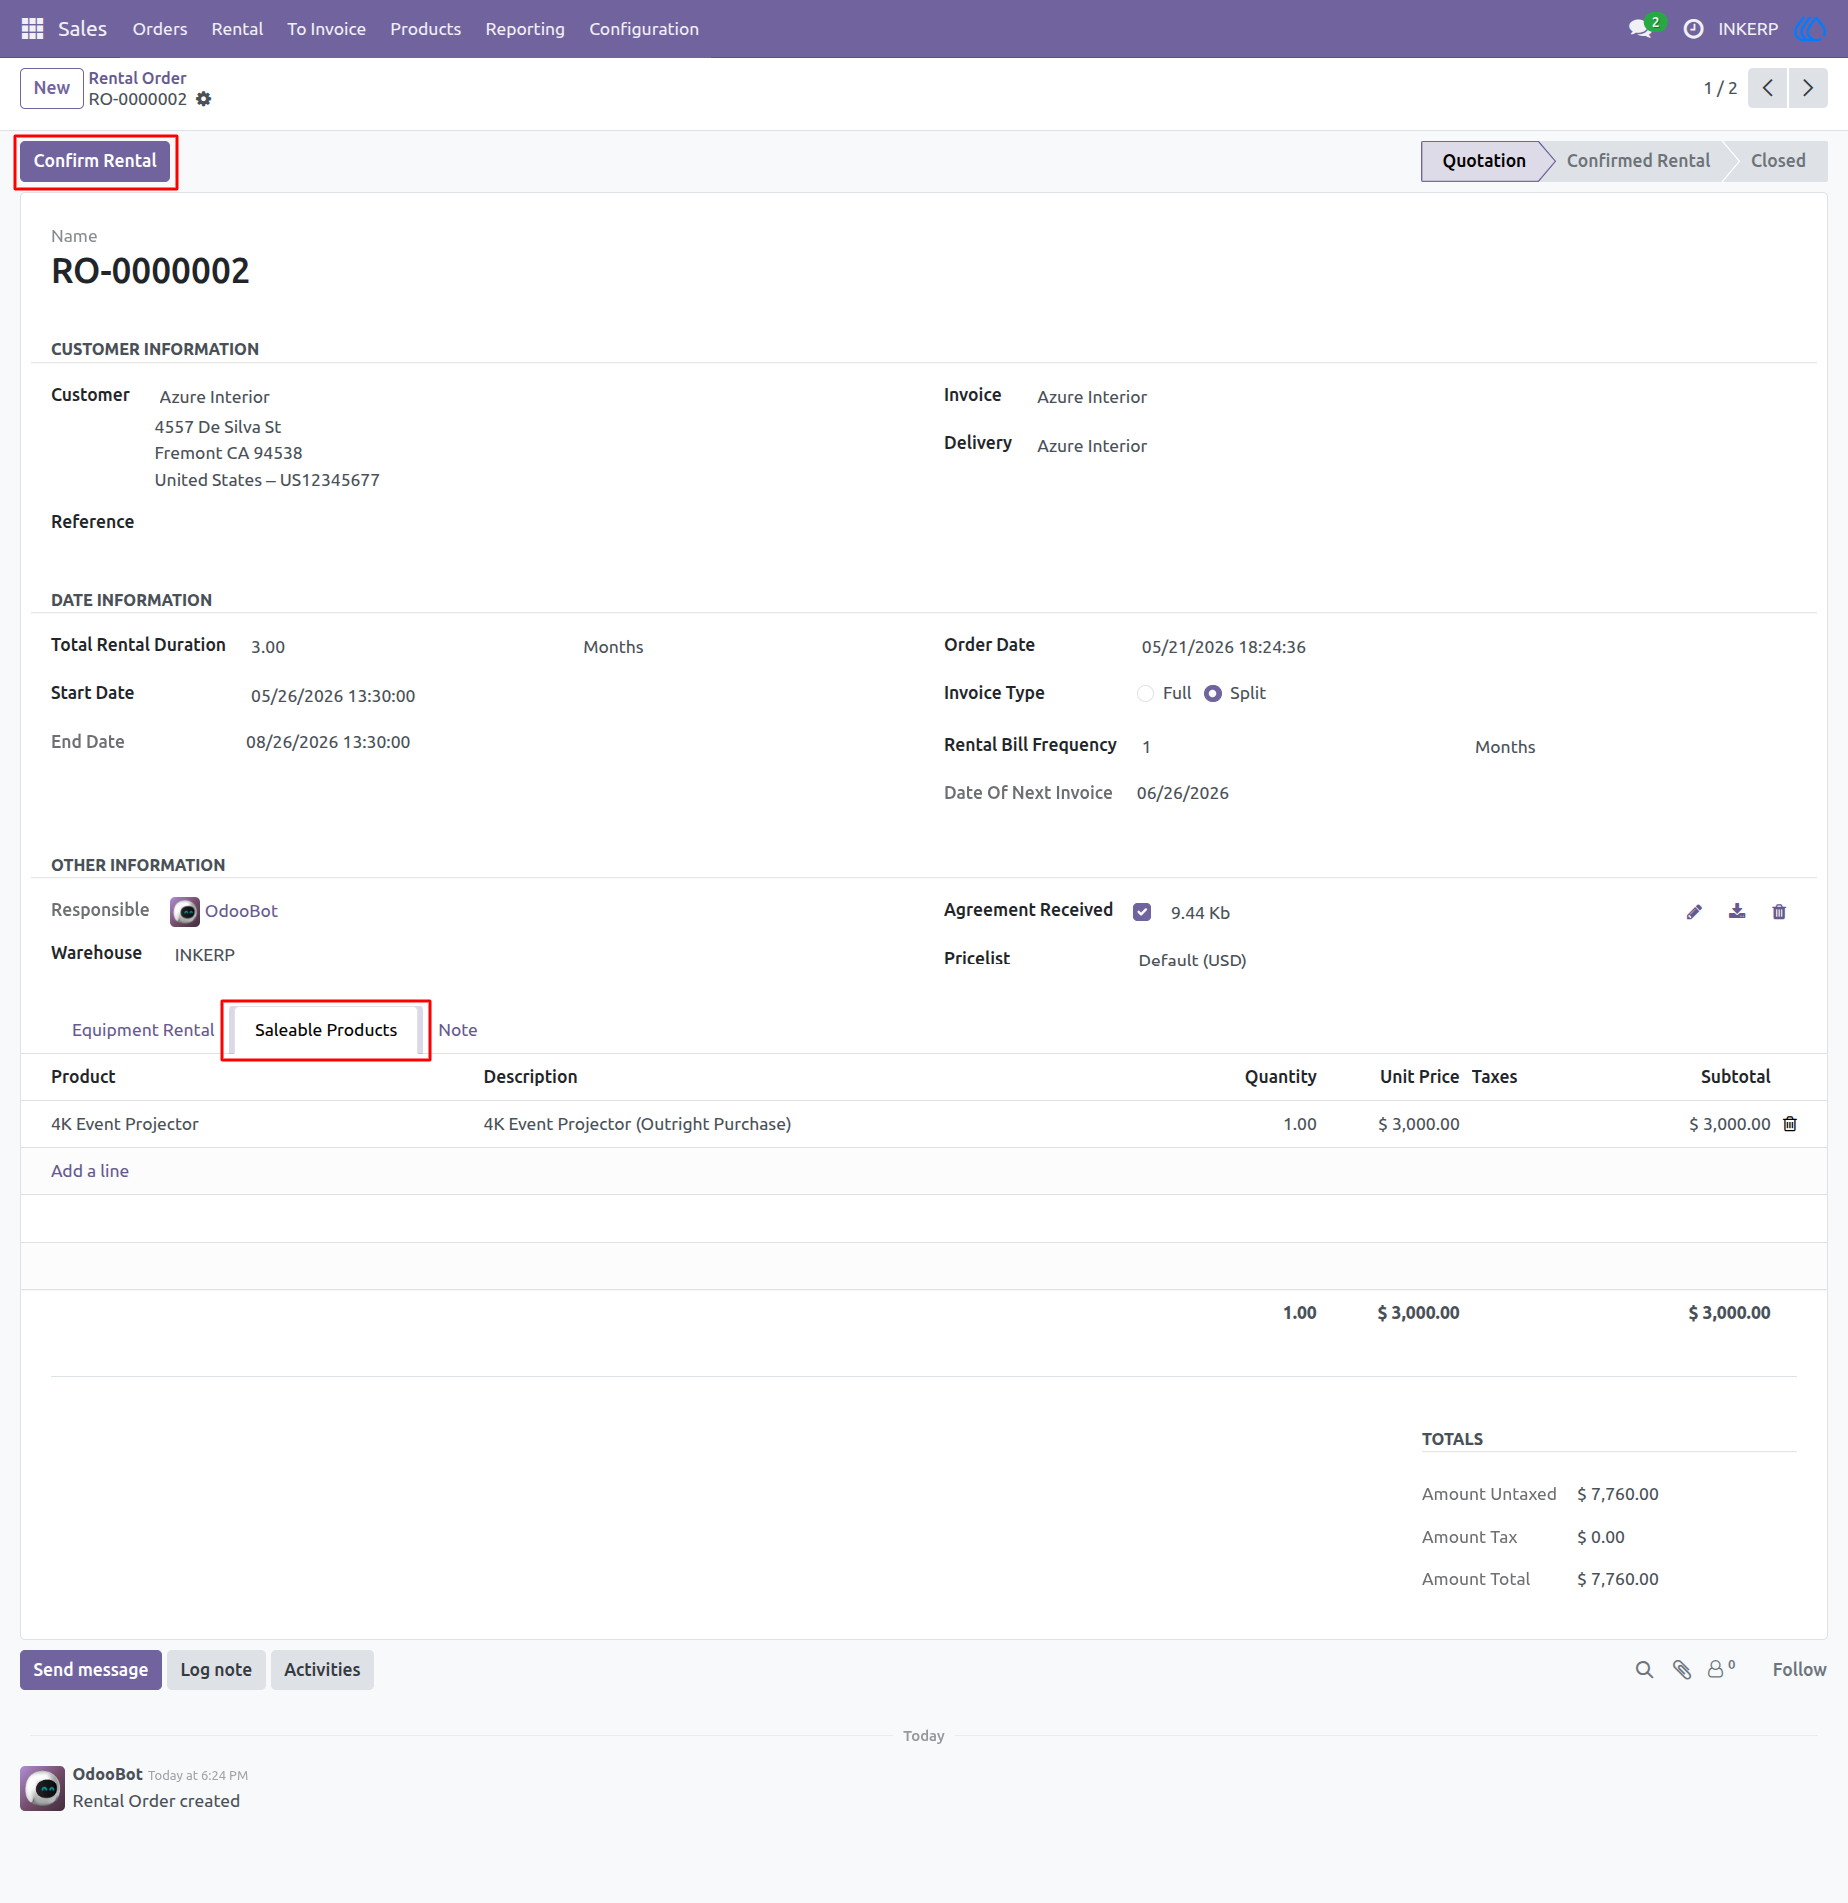
Task: Go to next record arrow
Action: click(1808, 88)
